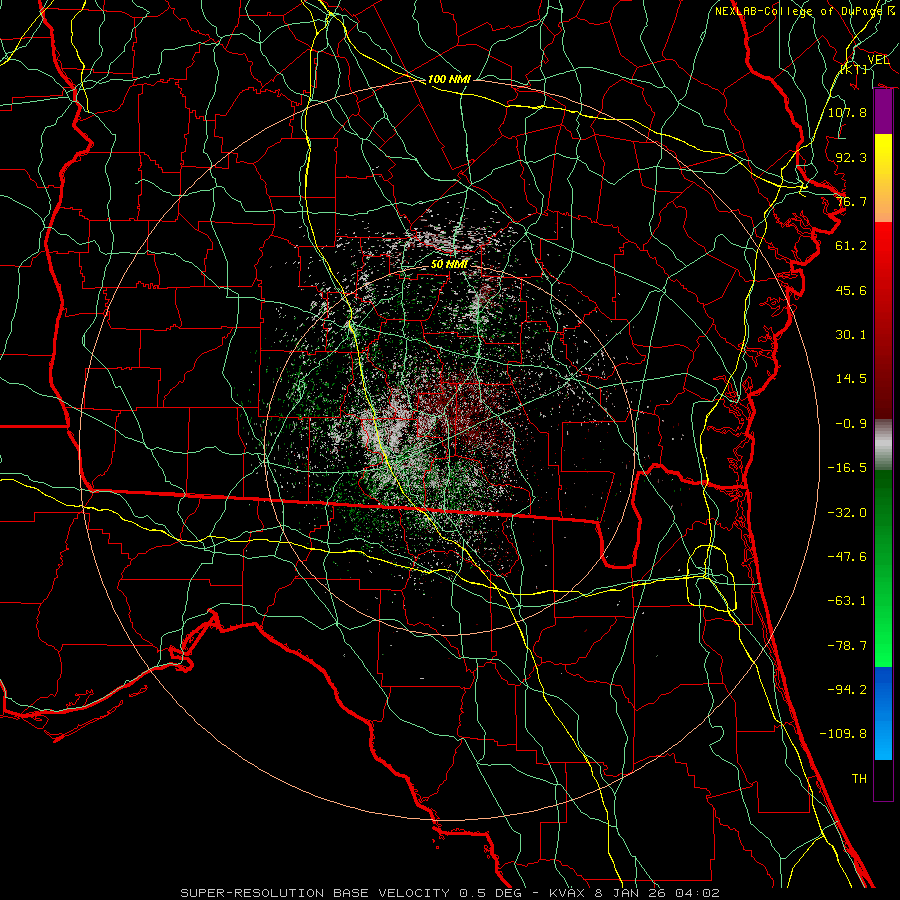
Task: Click the [KT] units label
Action: tap(854, 69)
